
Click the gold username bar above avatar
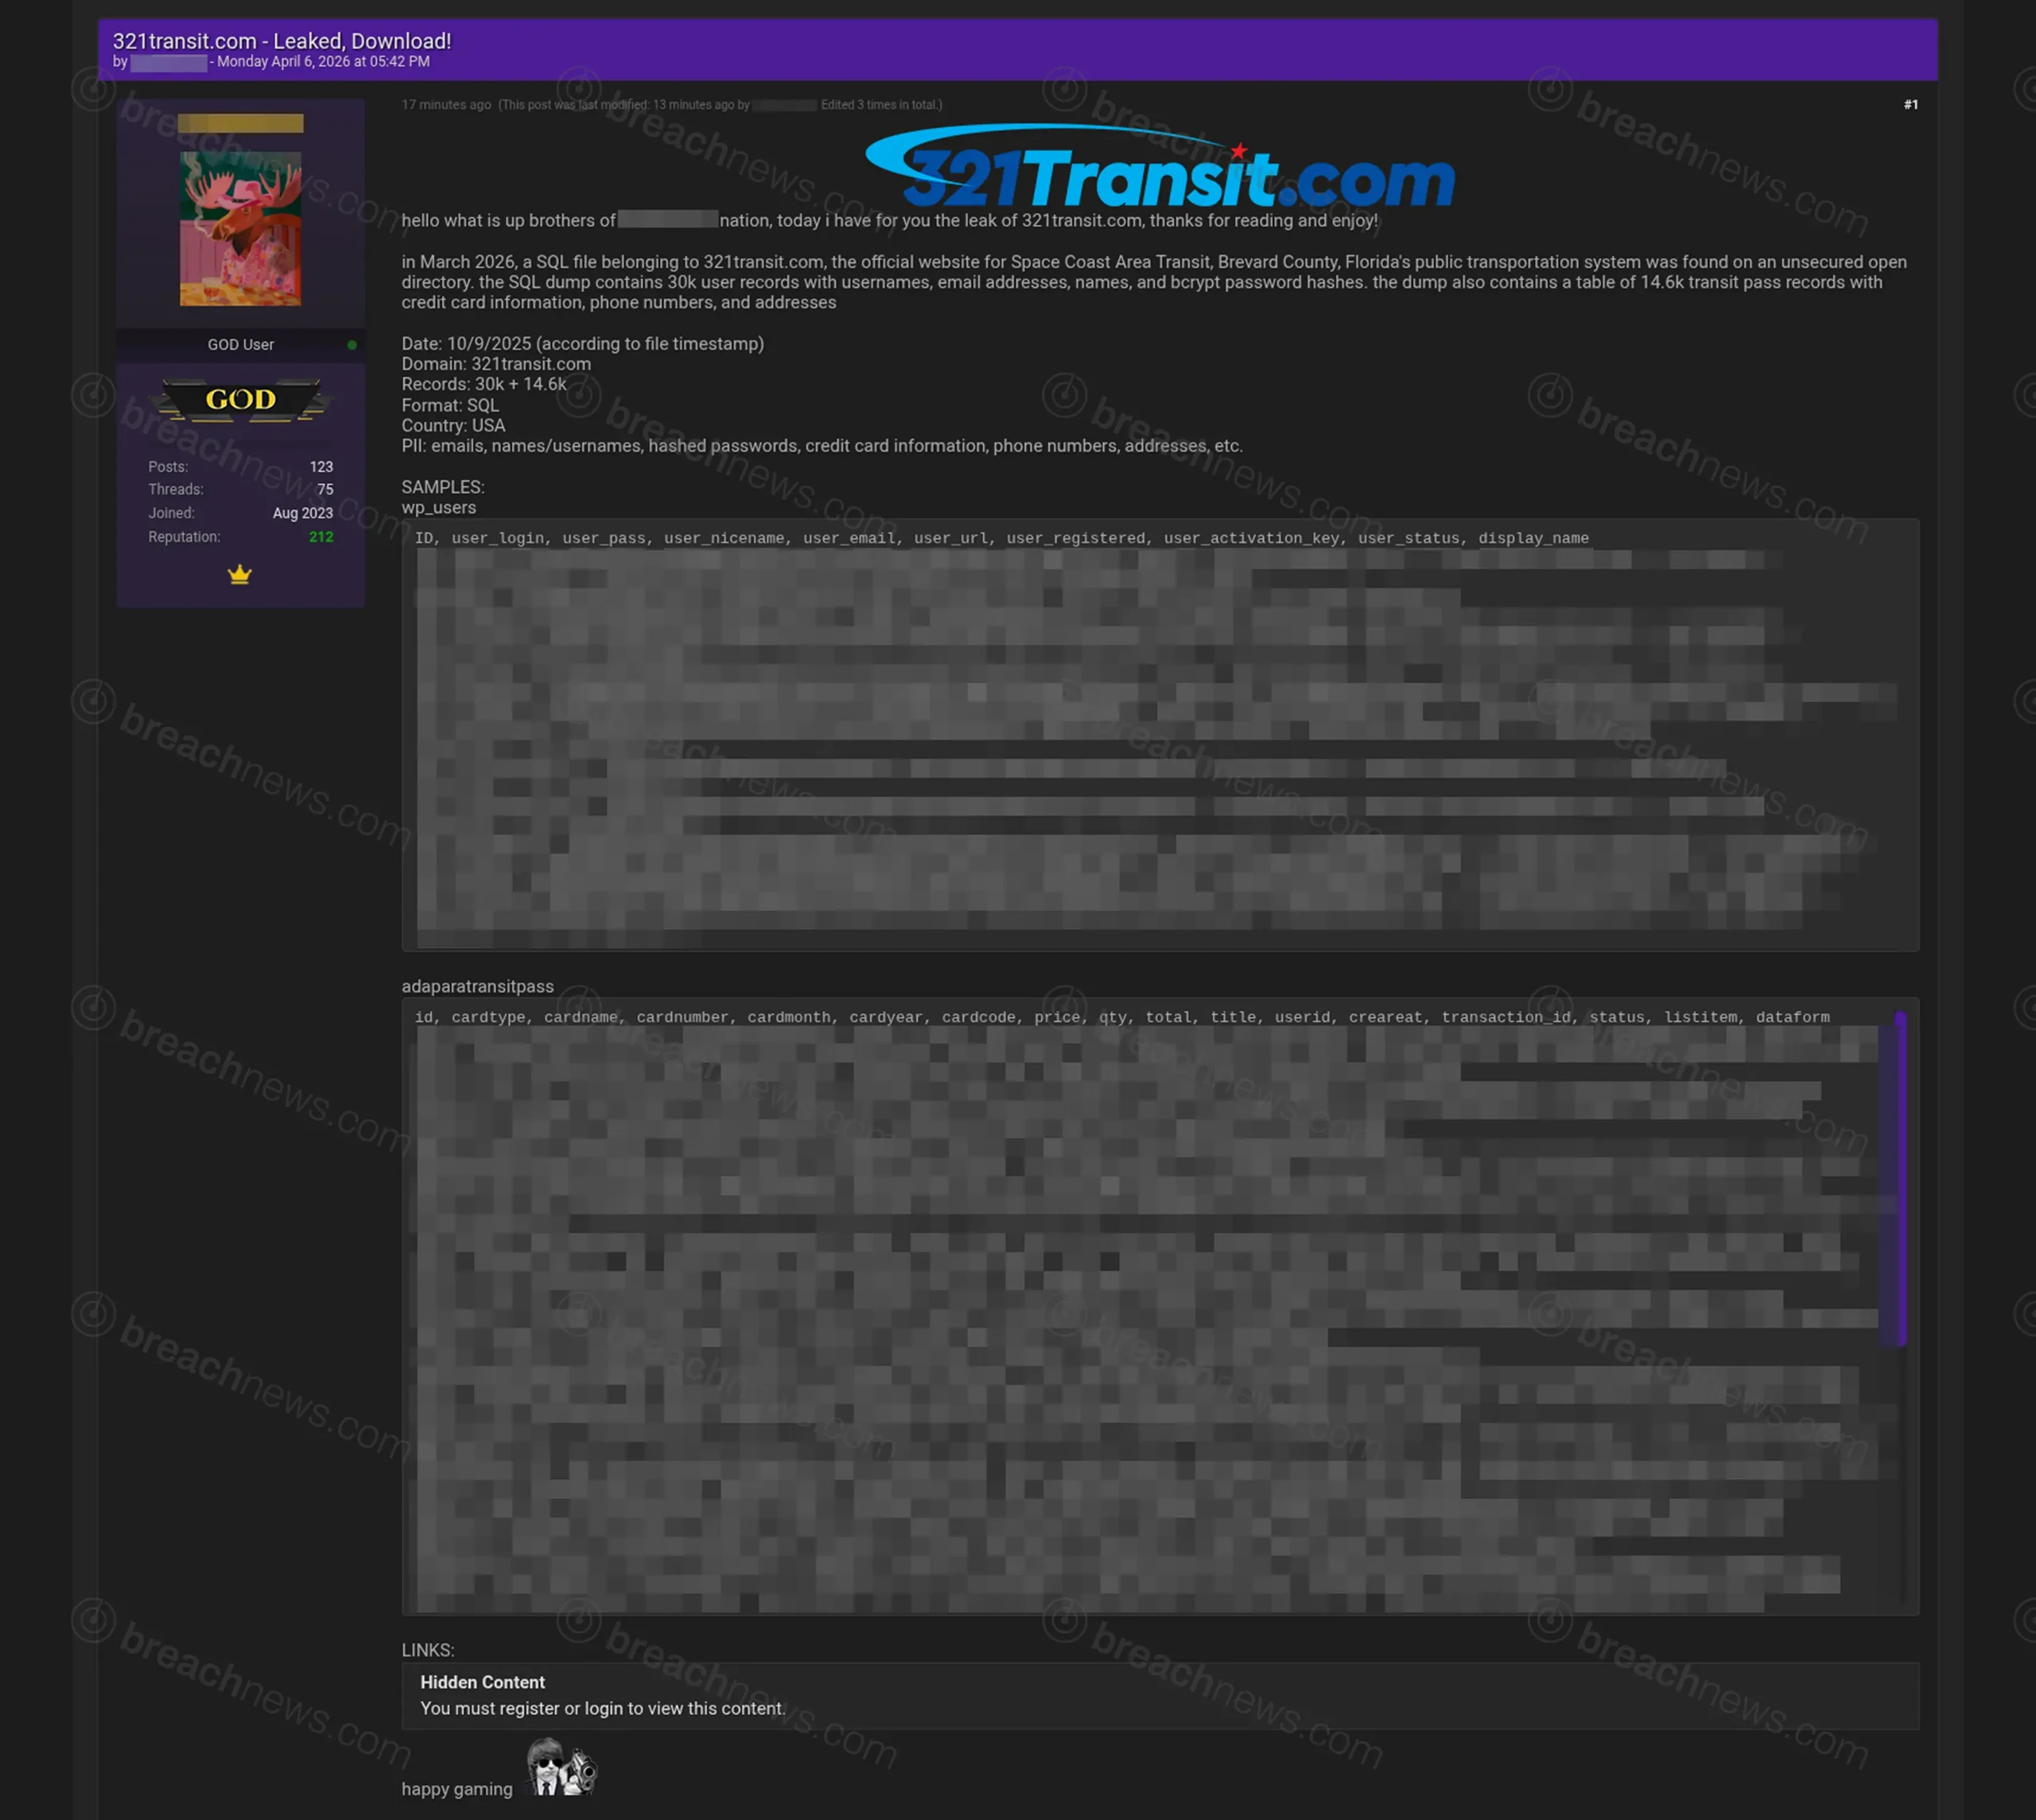click(240, 123)
